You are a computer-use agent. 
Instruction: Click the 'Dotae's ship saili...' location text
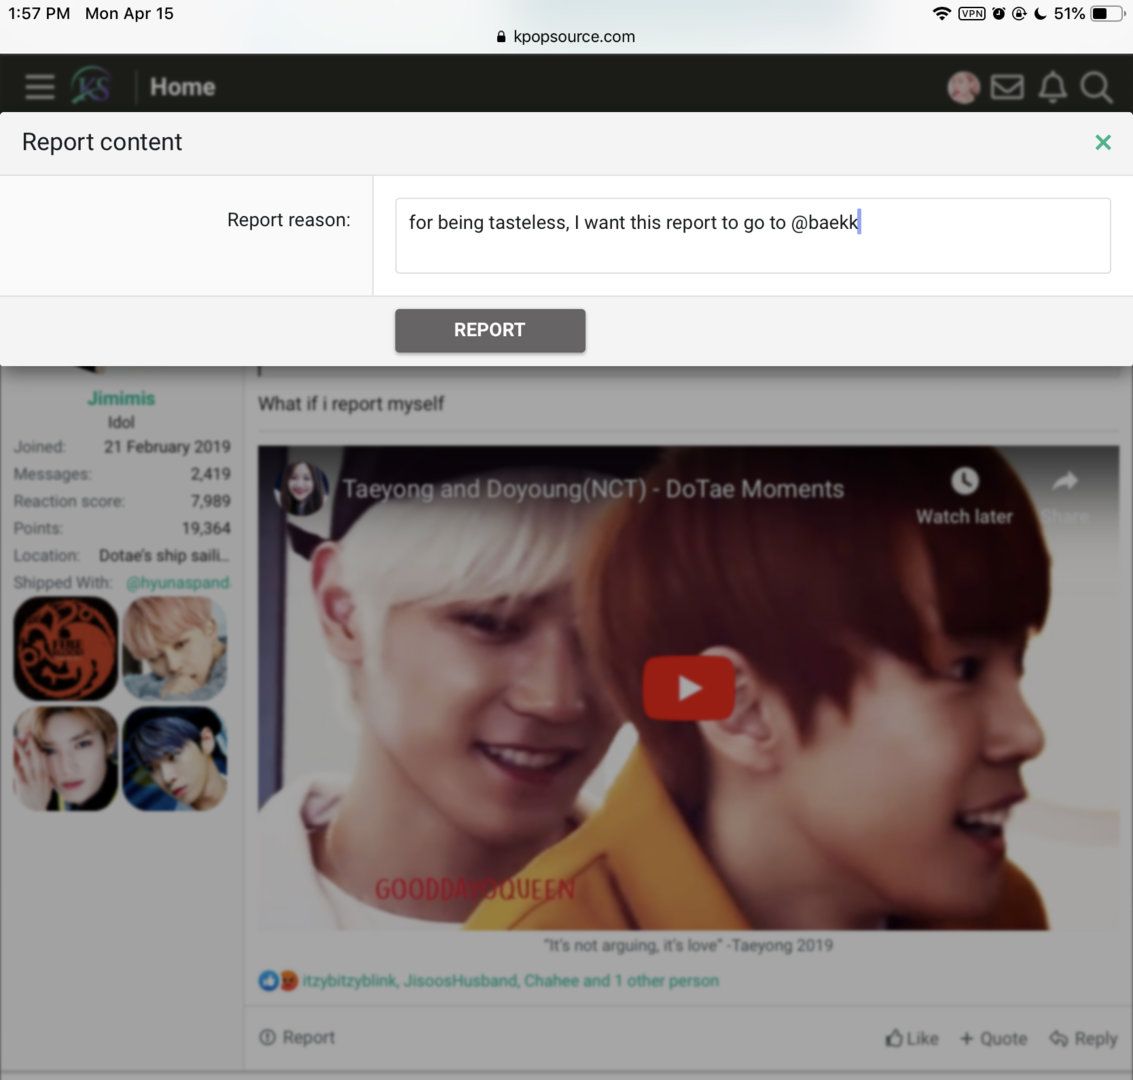click(x=164, y=556)
